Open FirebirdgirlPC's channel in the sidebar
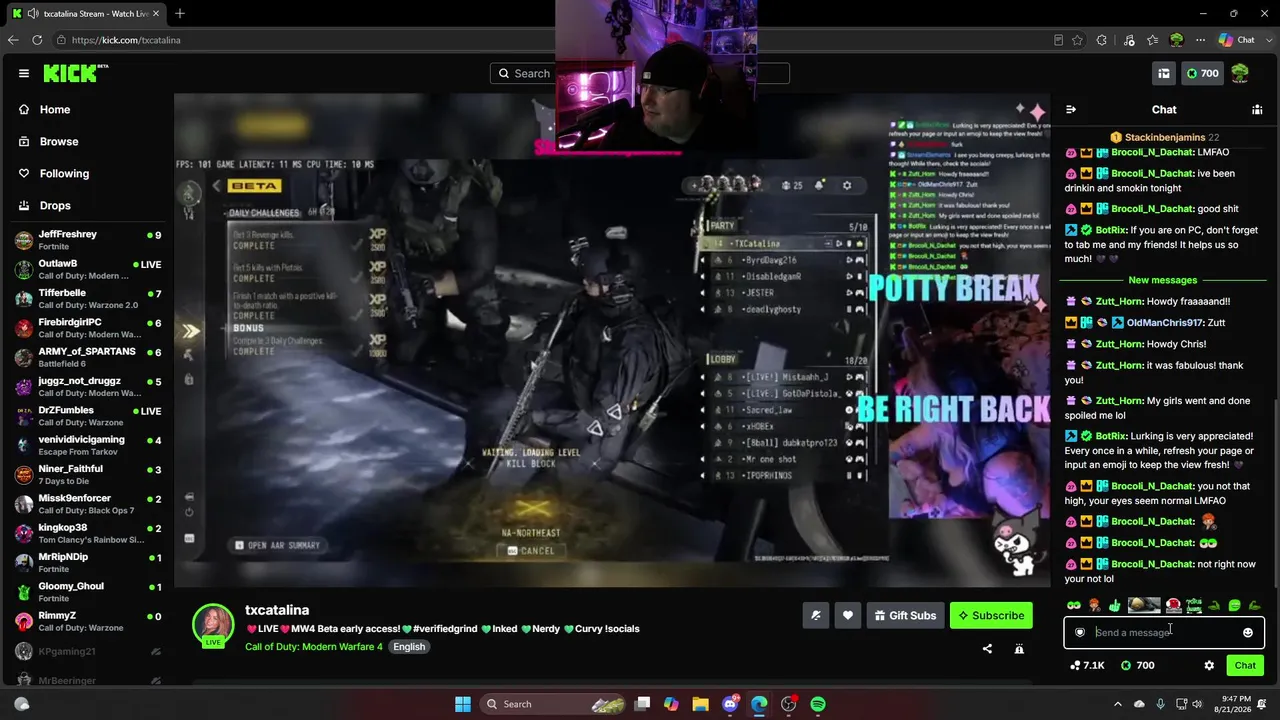 pos(88,328)
